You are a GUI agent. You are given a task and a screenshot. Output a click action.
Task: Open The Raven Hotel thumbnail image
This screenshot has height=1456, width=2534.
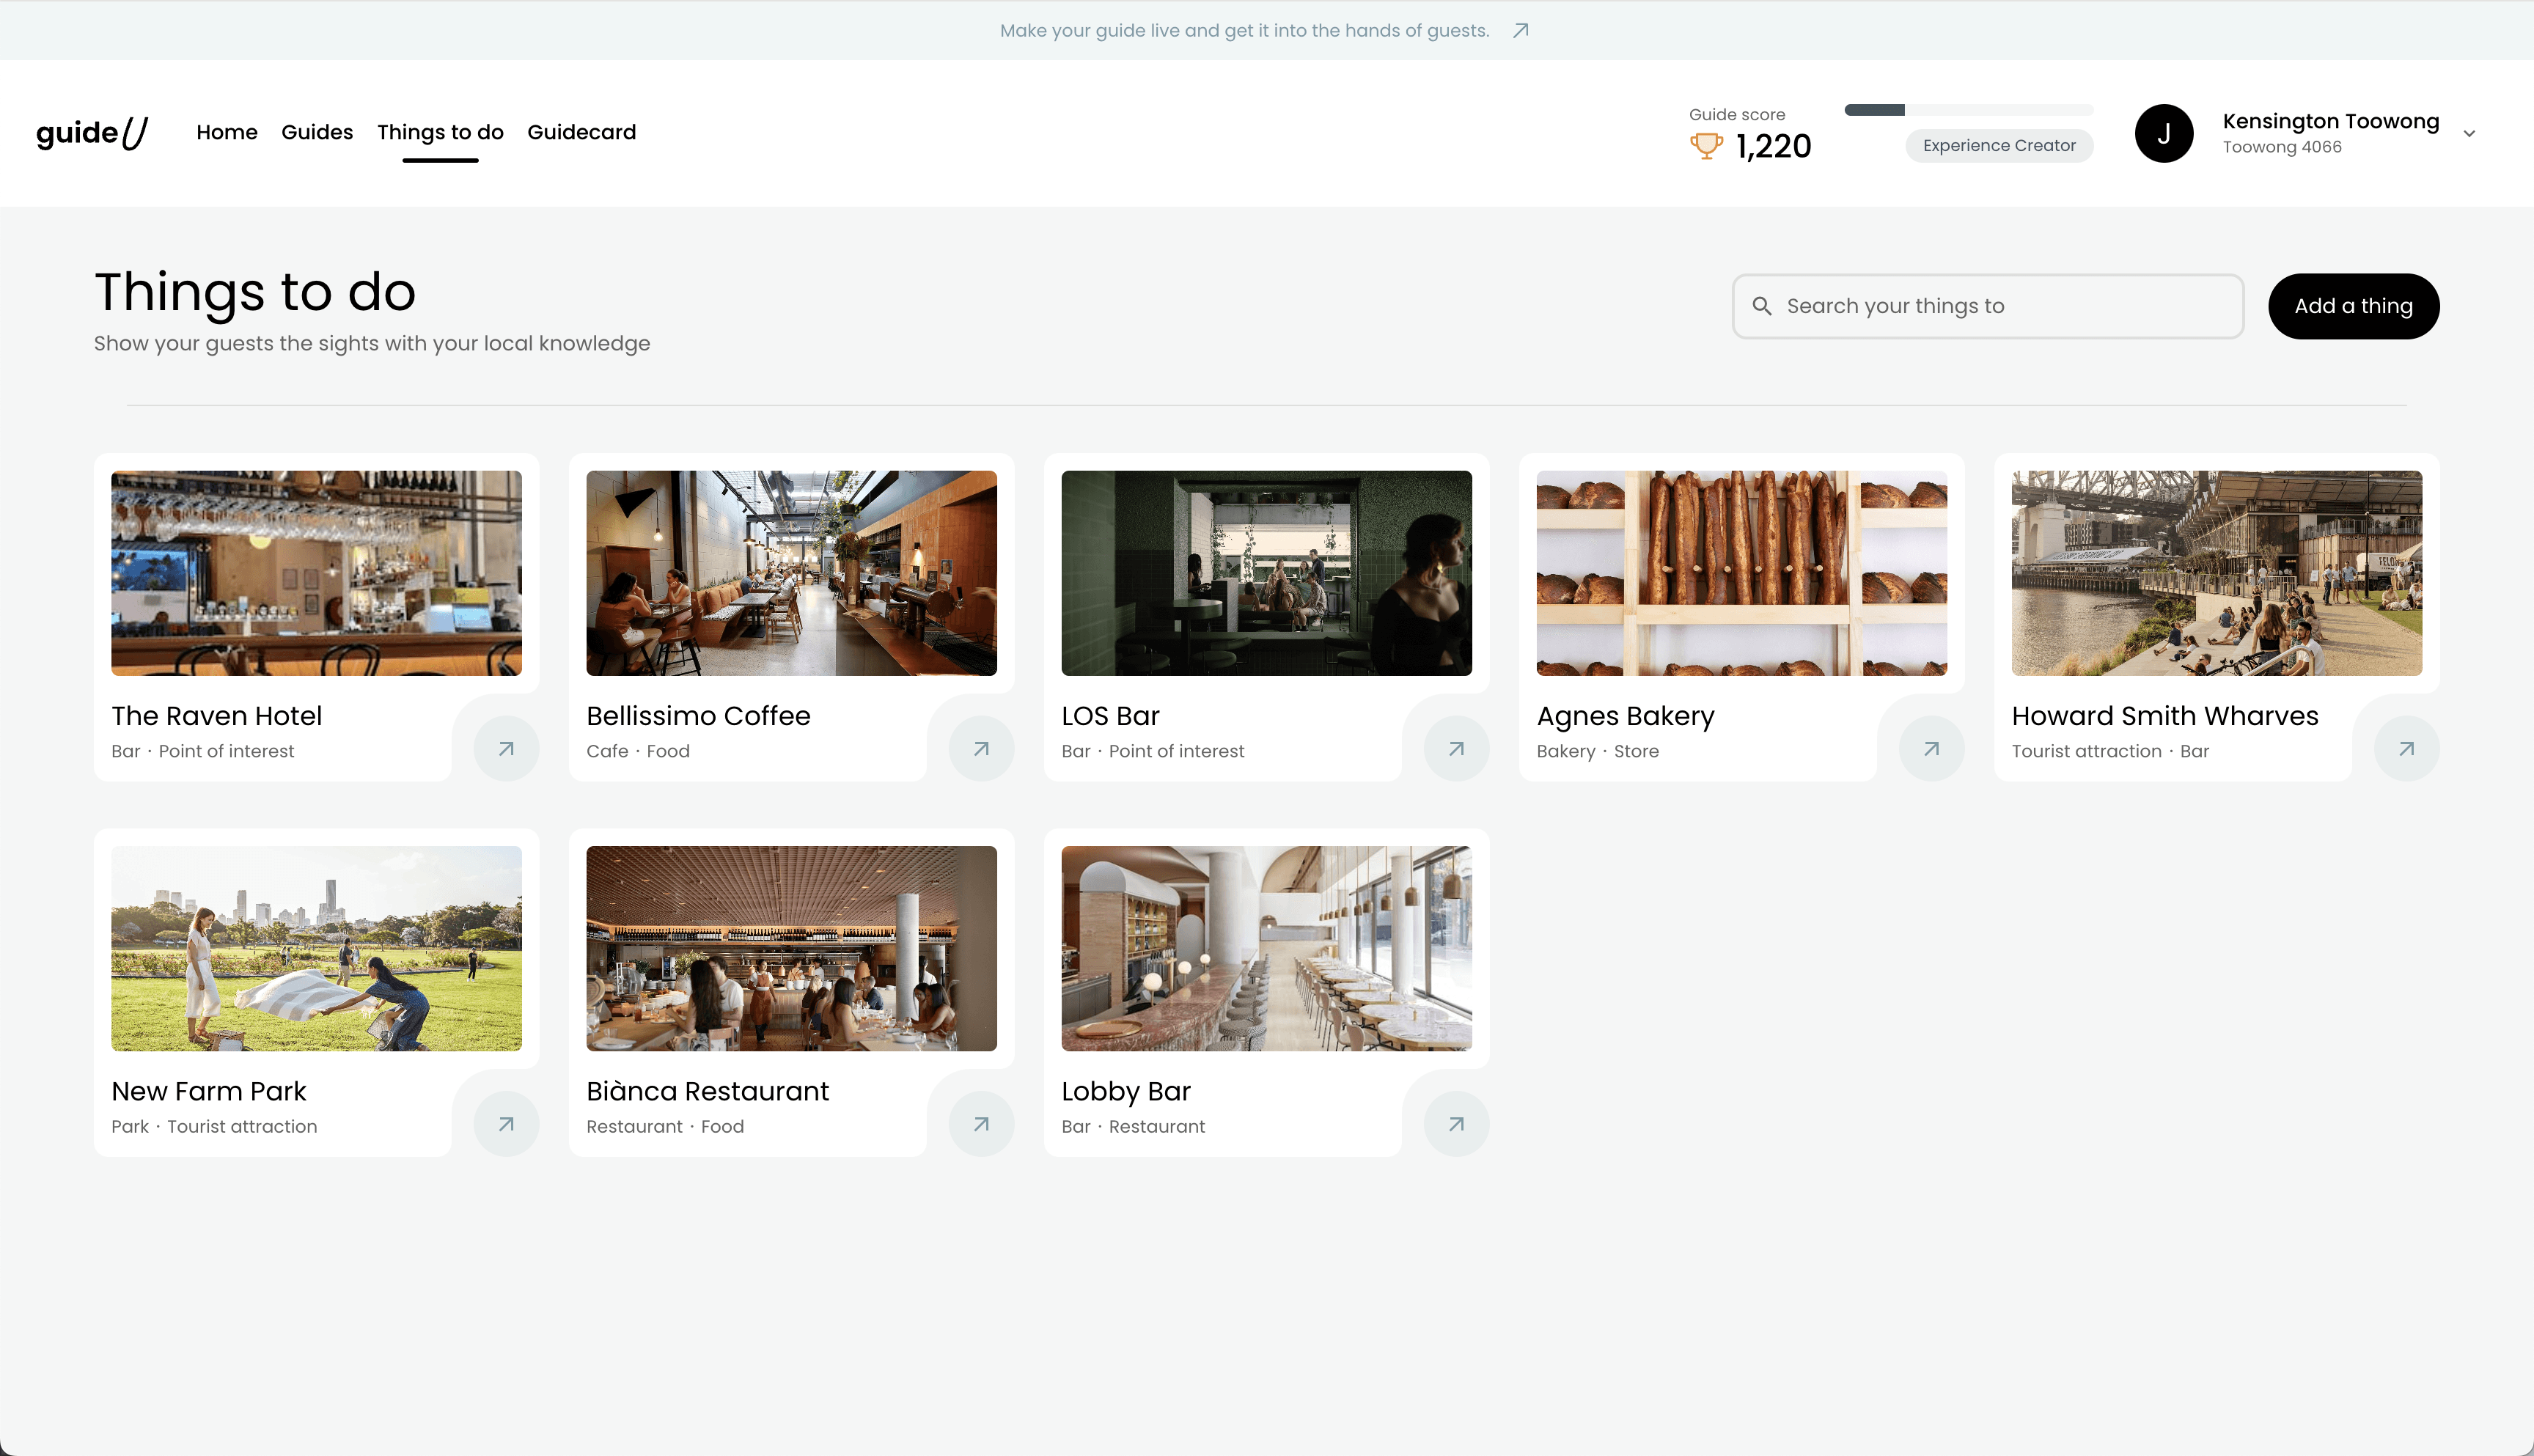[316, 573]
